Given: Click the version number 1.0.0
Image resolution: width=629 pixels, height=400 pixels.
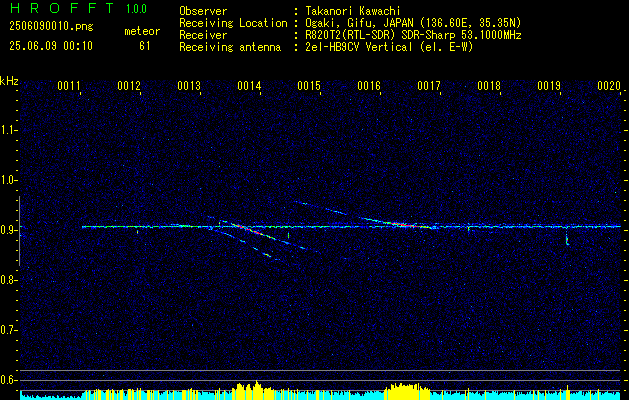Looking at the screenshot, I should [136, 9].
